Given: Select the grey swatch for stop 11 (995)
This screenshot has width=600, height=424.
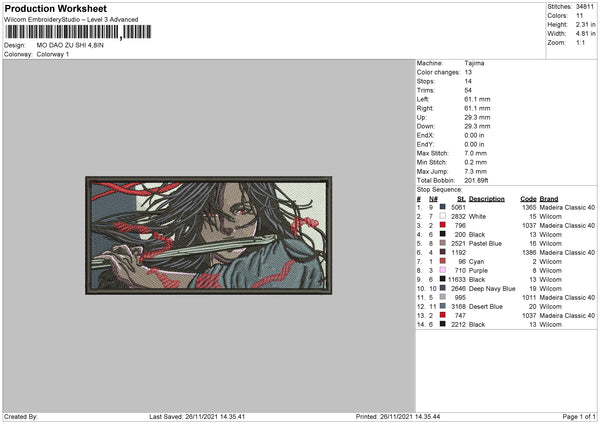Looking at the screenshot, I should (443, 297).
